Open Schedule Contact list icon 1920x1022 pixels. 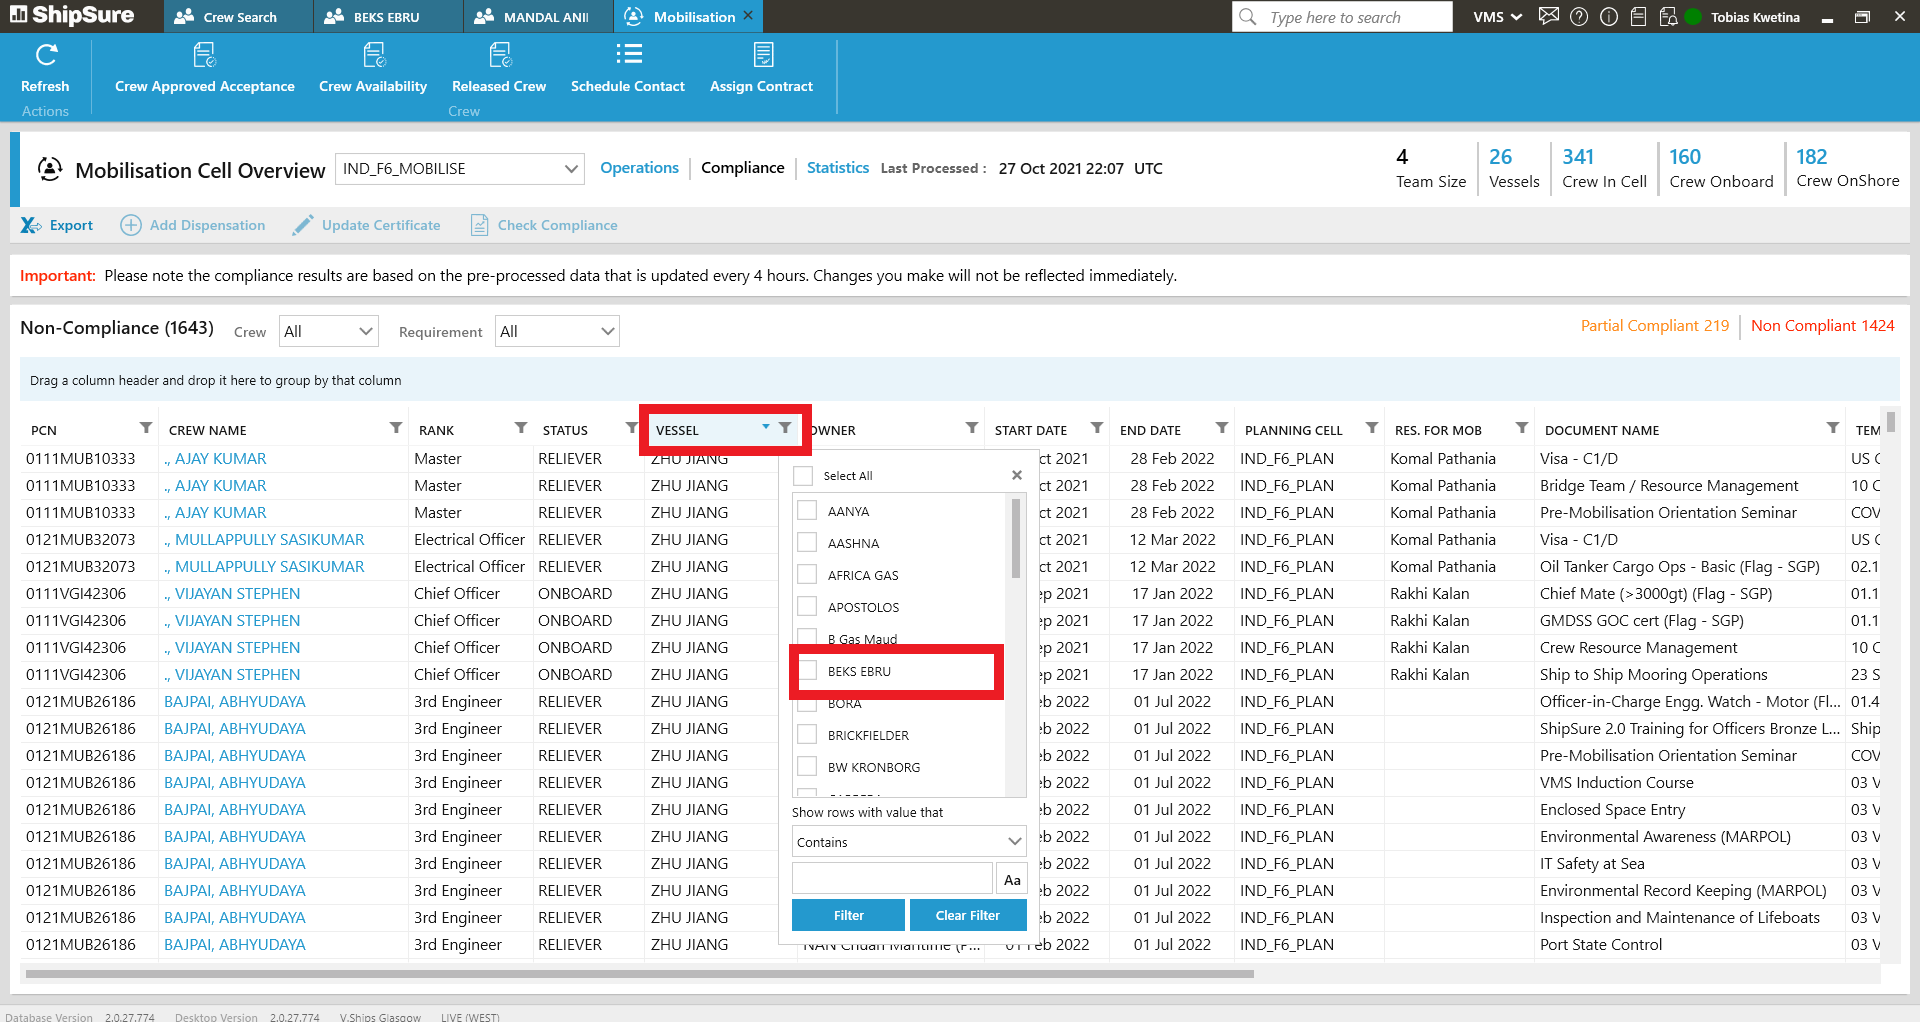(x=628, y=54)
